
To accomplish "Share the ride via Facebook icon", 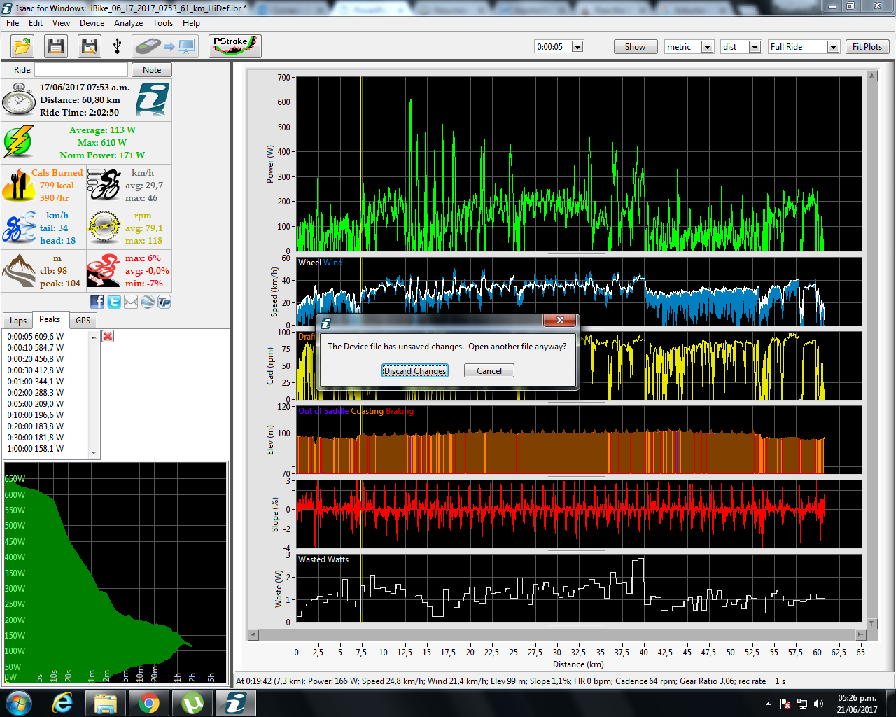I will 97,301.
